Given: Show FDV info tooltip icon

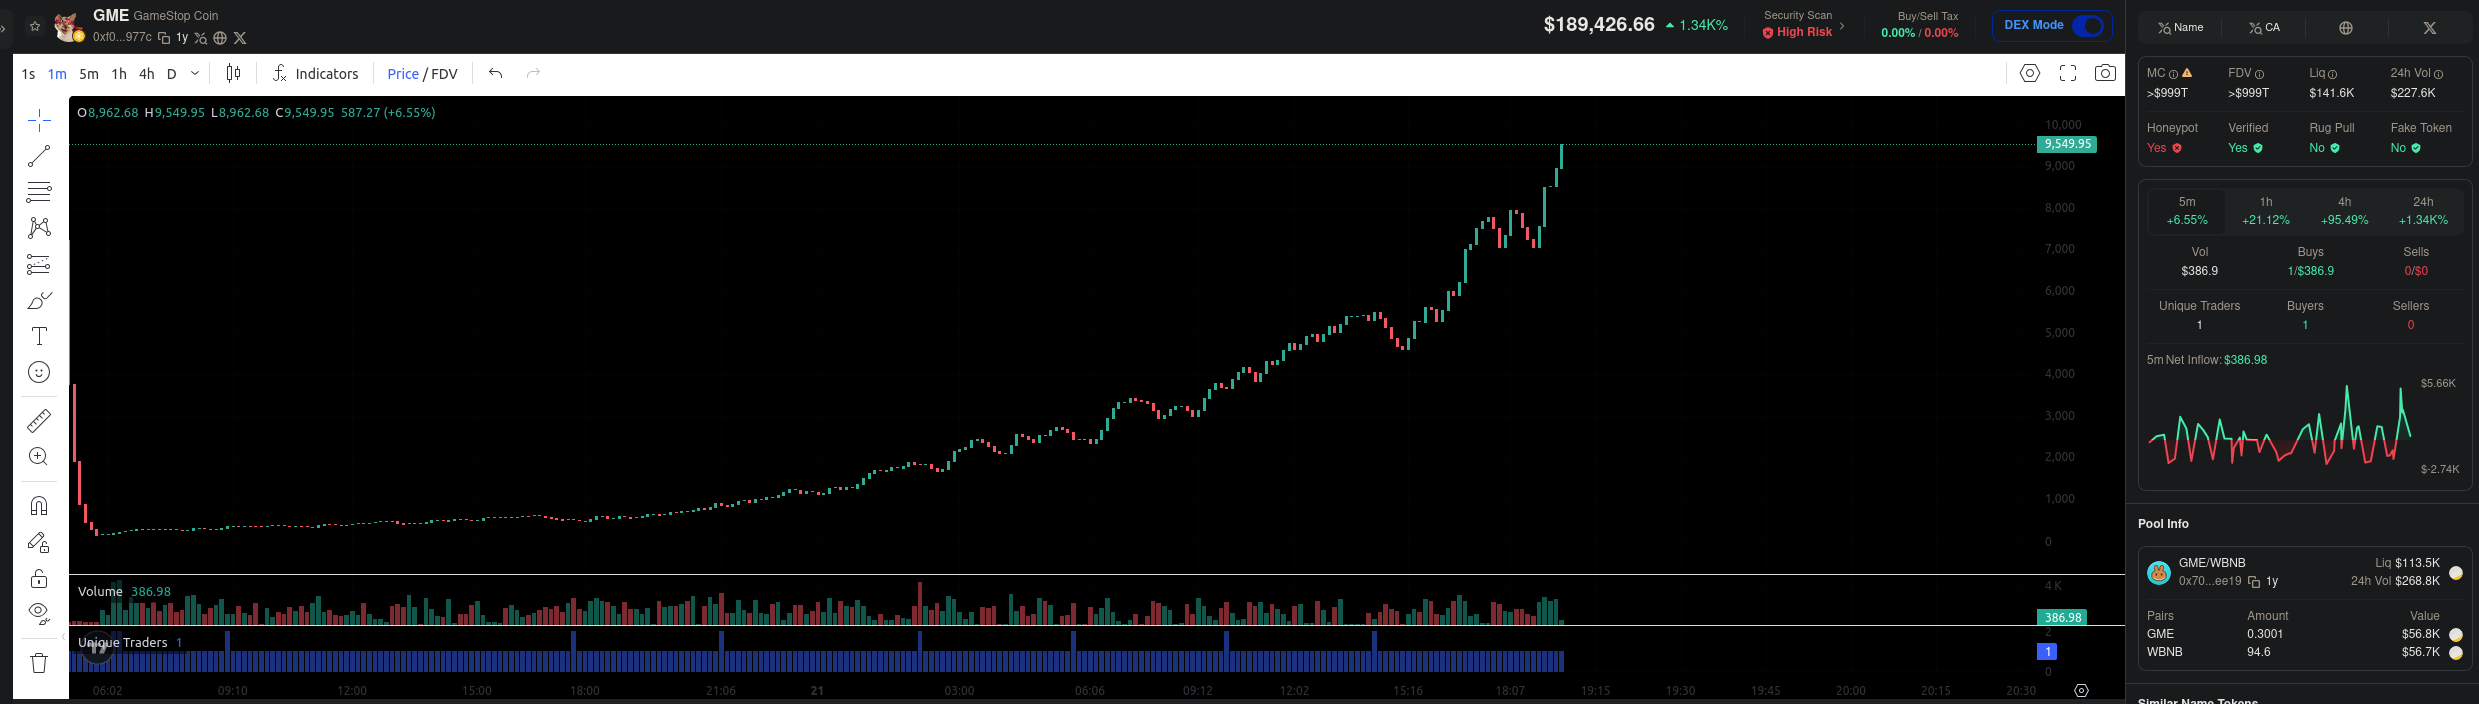Looking at the screenshot, I should (2259, 74).
